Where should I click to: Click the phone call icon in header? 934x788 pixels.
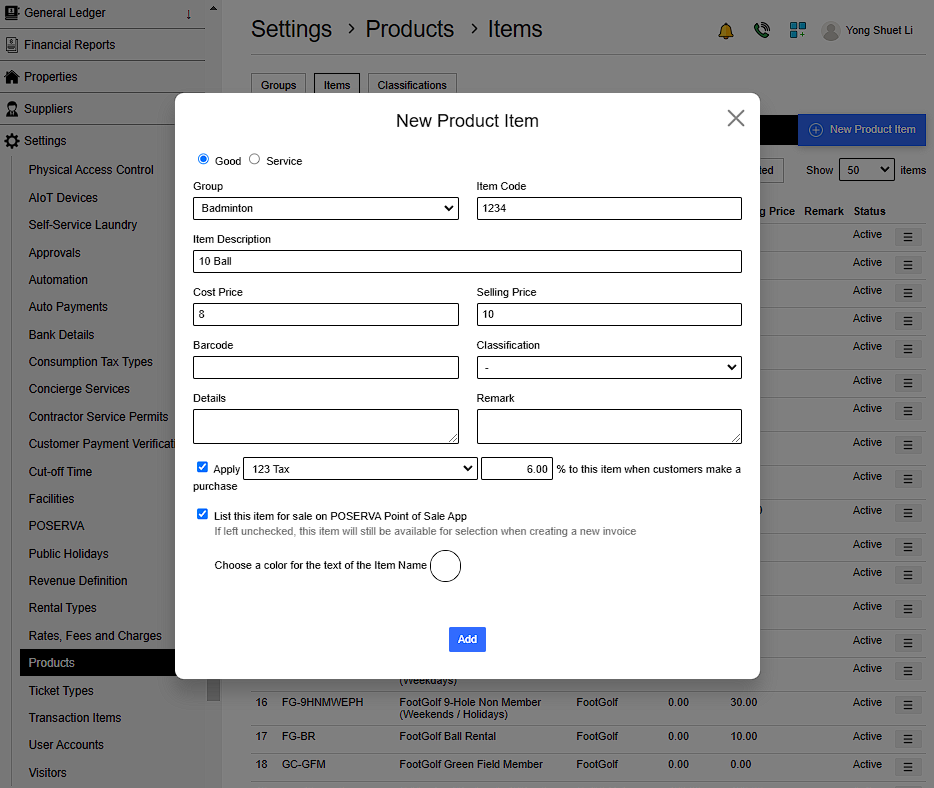pyautogui.click(x=761, y=31)
